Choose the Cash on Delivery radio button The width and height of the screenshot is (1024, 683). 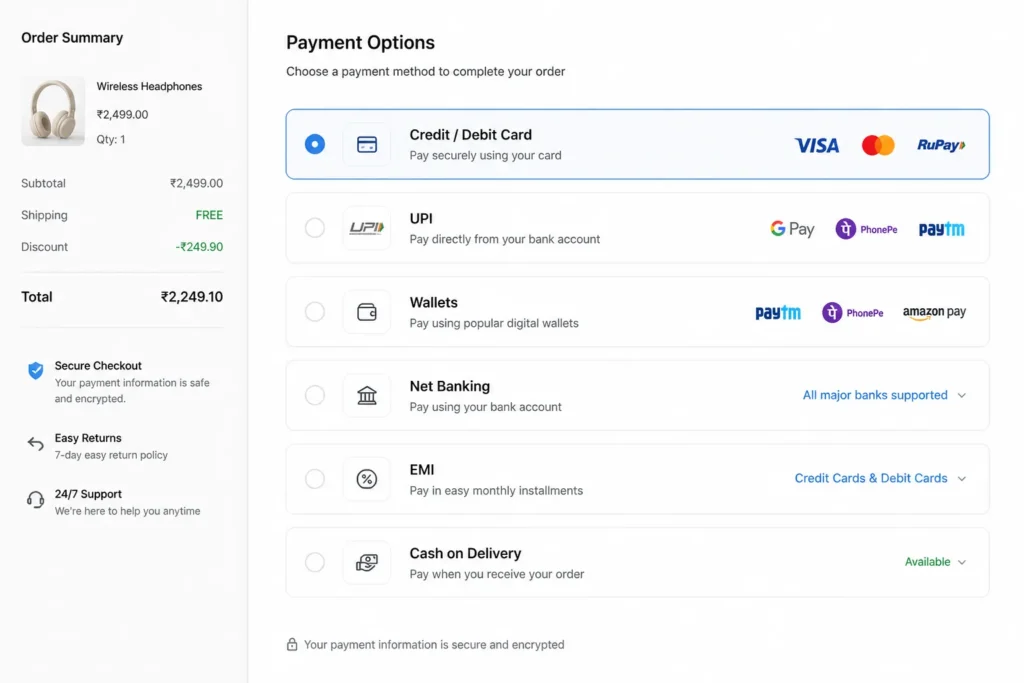point(315,562)
